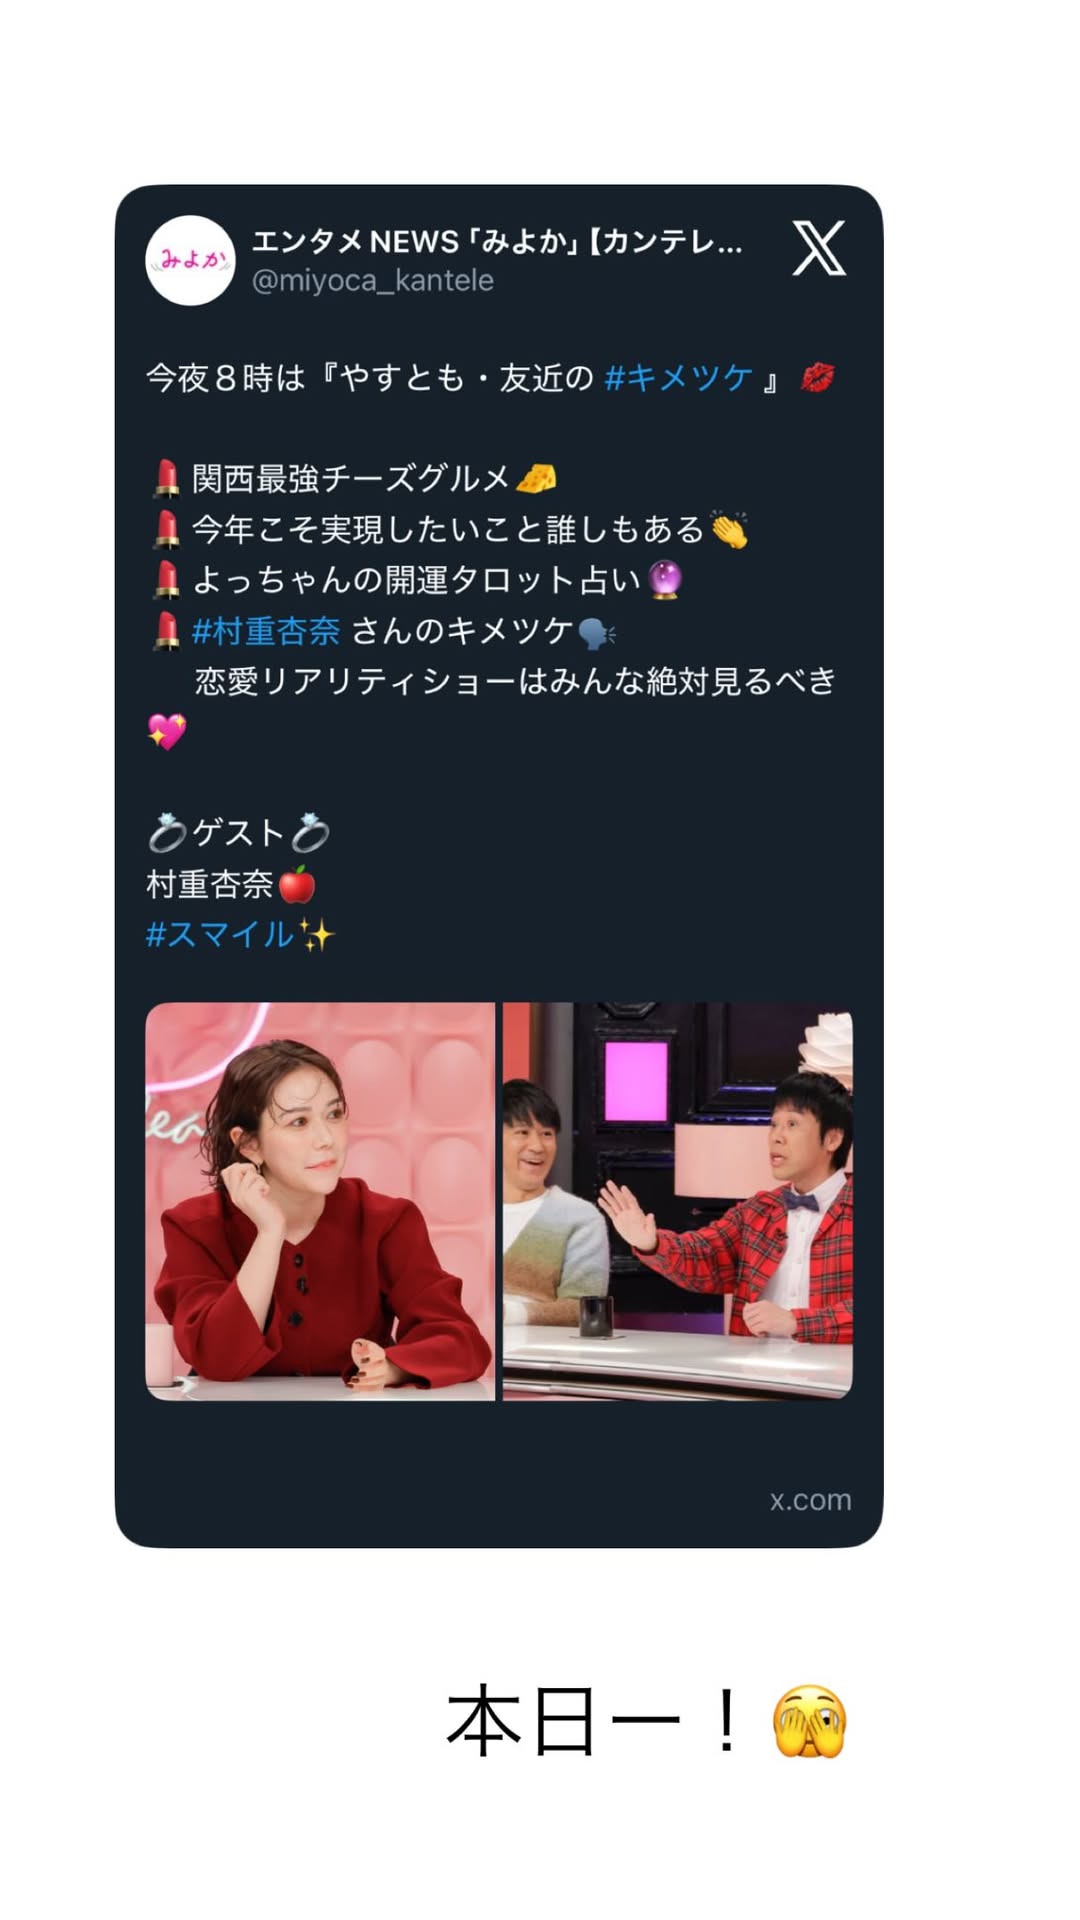Click the clapping hands emoji
Screen dimensions: 1080x1920
[x=729, y=529]
